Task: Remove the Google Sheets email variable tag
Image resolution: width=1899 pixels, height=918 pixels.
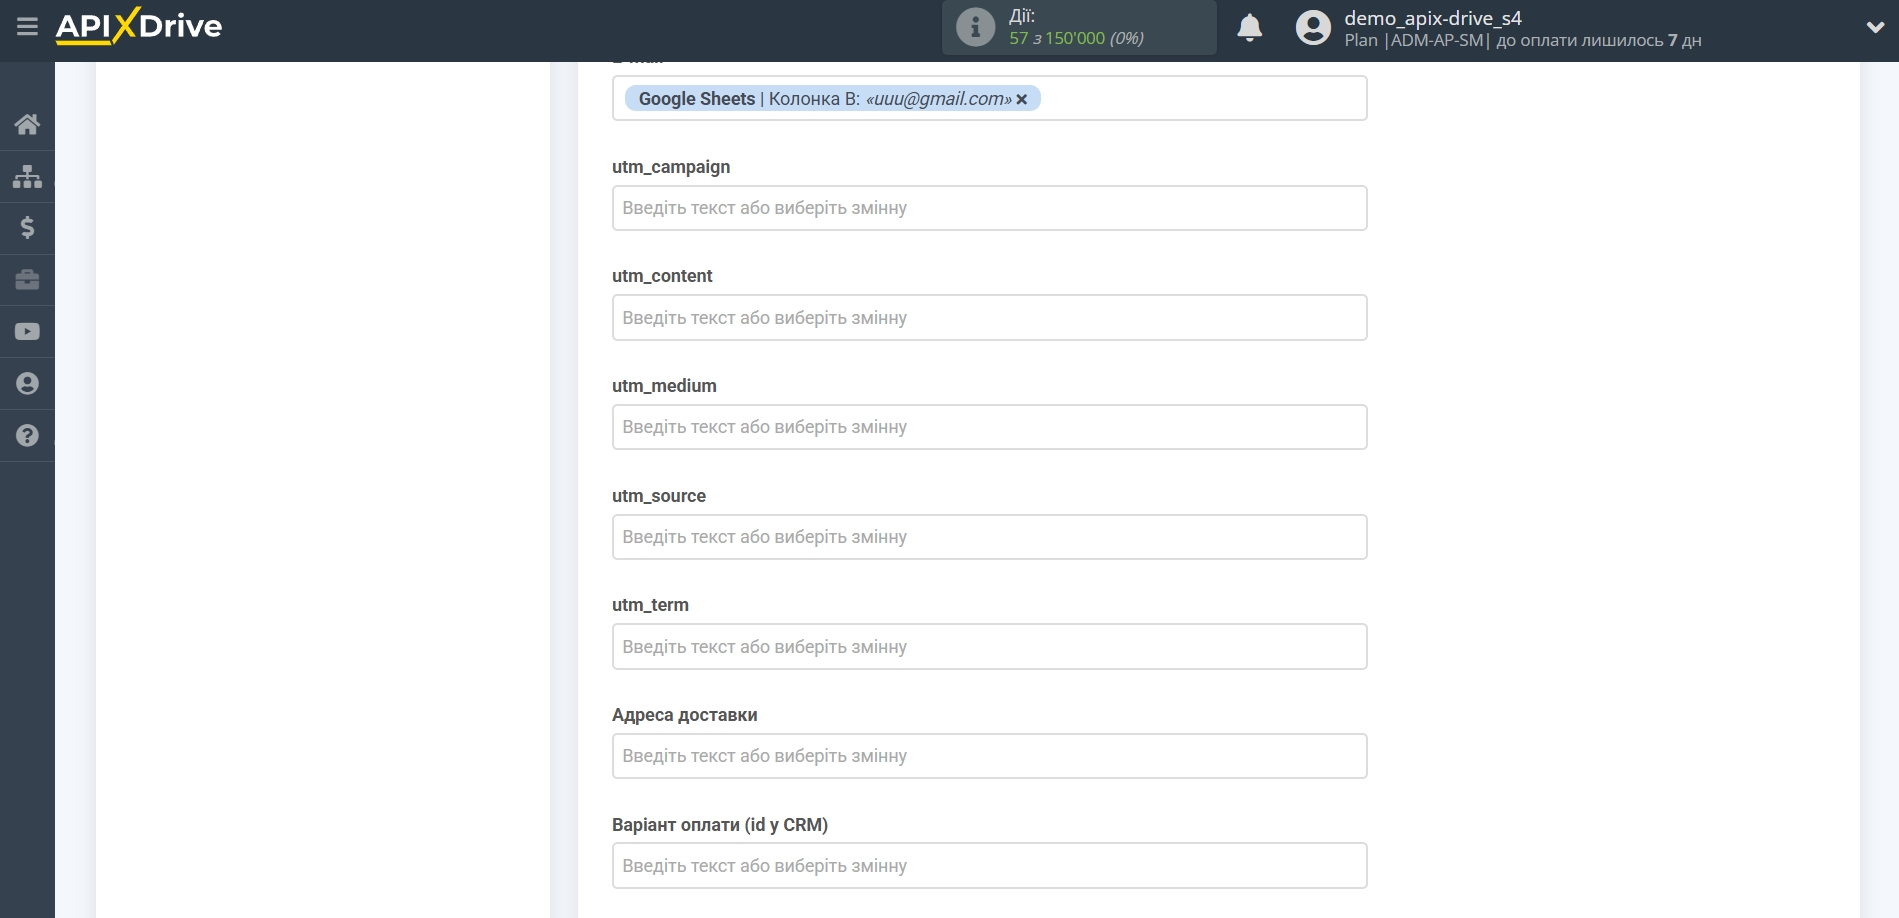Action: pos(1022,100)
